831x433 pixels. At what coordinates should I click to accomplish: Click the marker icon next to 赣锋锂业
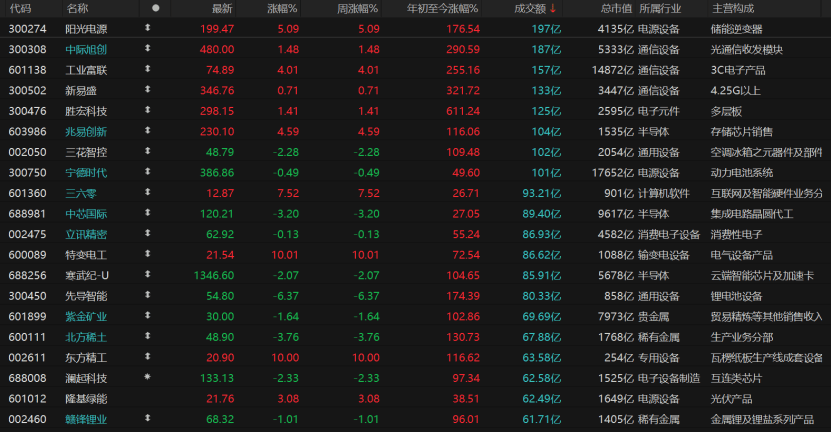(148, 419)
